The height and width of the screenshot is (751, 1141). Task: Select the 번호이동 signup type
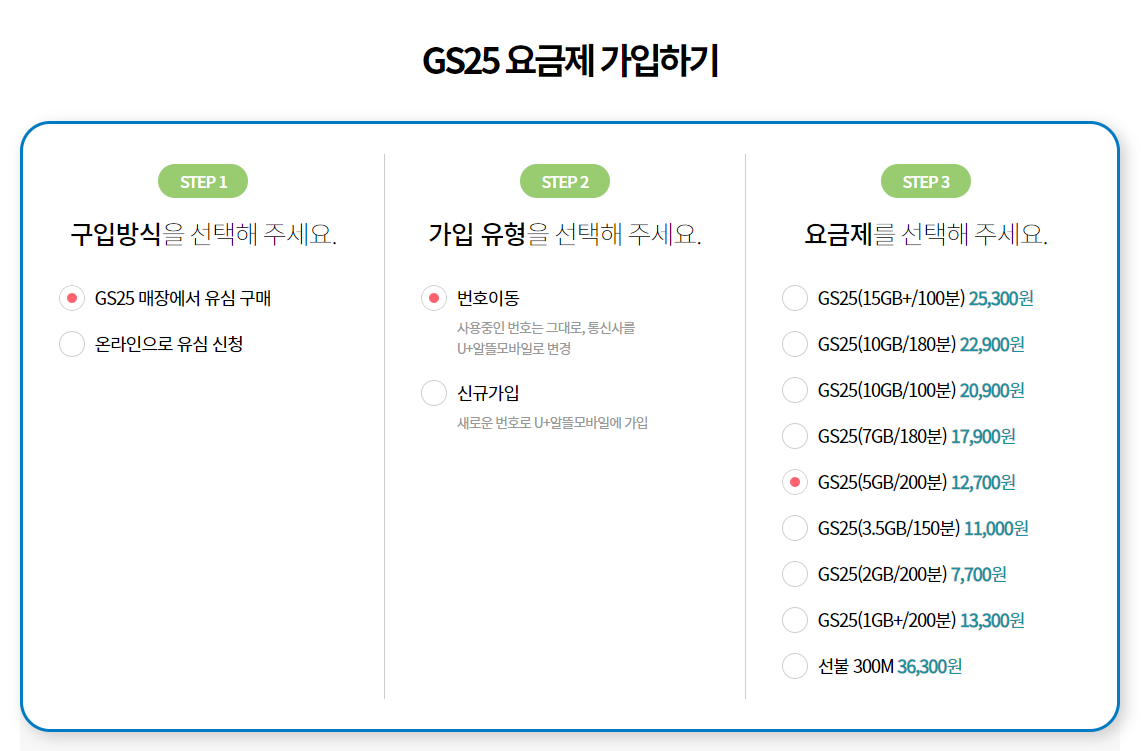(434, 298)
